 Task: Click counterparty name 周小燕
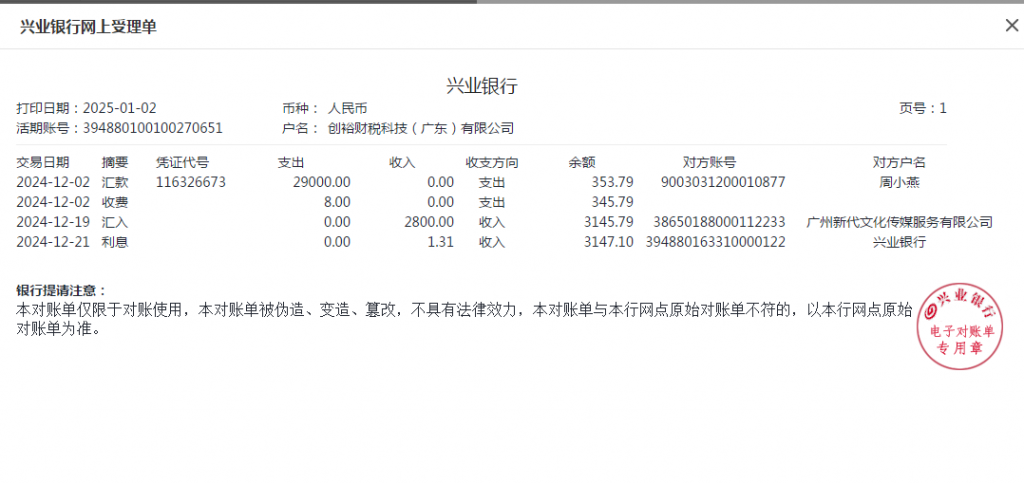[899, 182]
